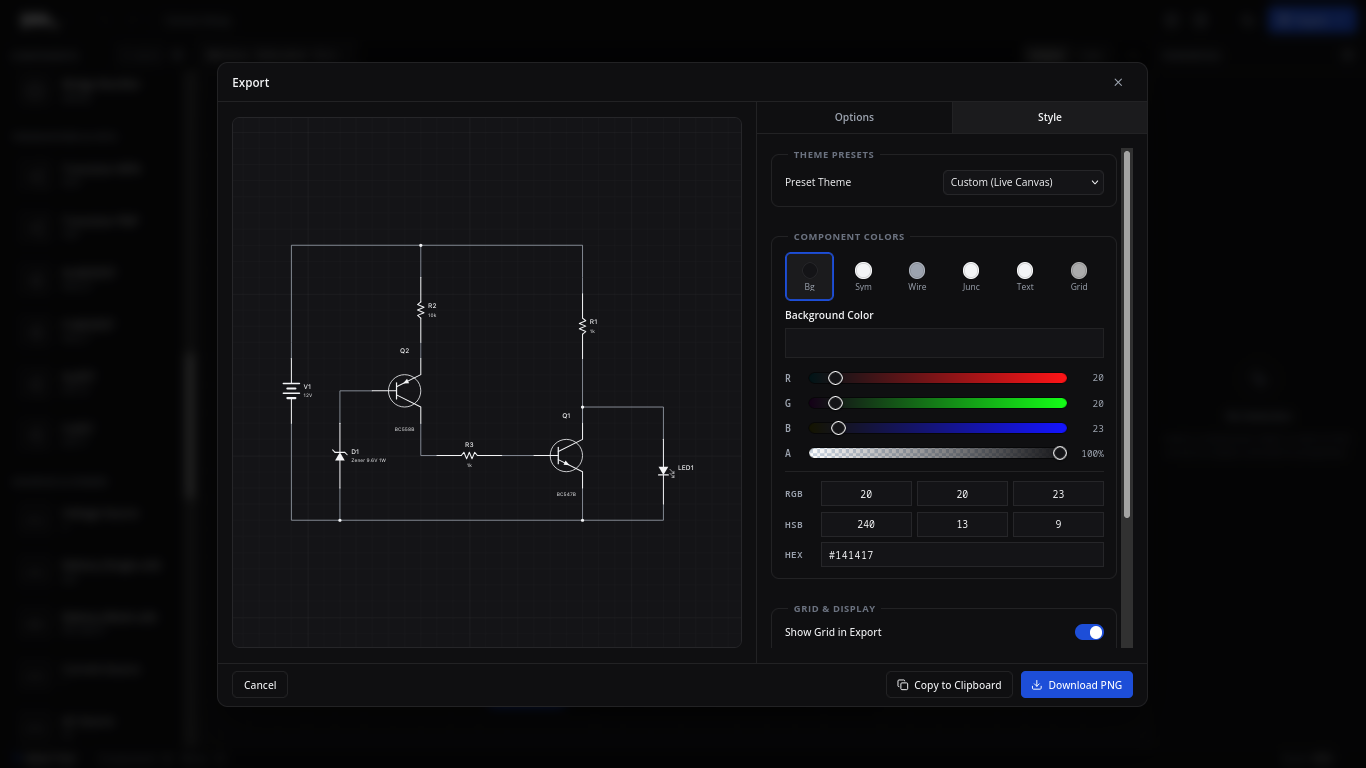Image resolution: width=1366 pixels, height=768 pixels.
Task: Click the HSB brightness value field
Action: pyautogui.click(x=1058, y=524)
